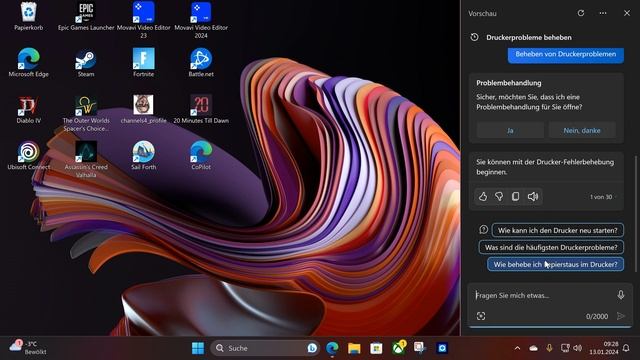Viewport: 640px width, 360px height.
Task: Give thumbs up to the response
Action: click(x=483, y=197)
